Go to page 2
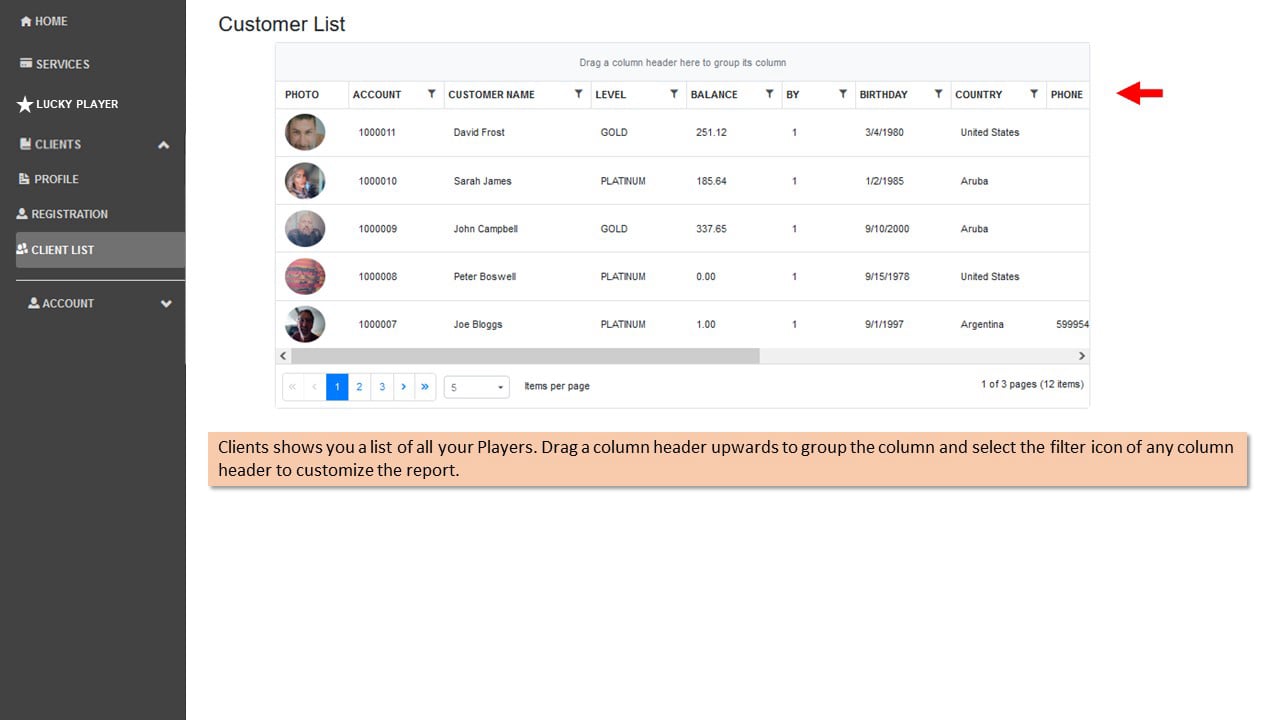 coord(359,387)
